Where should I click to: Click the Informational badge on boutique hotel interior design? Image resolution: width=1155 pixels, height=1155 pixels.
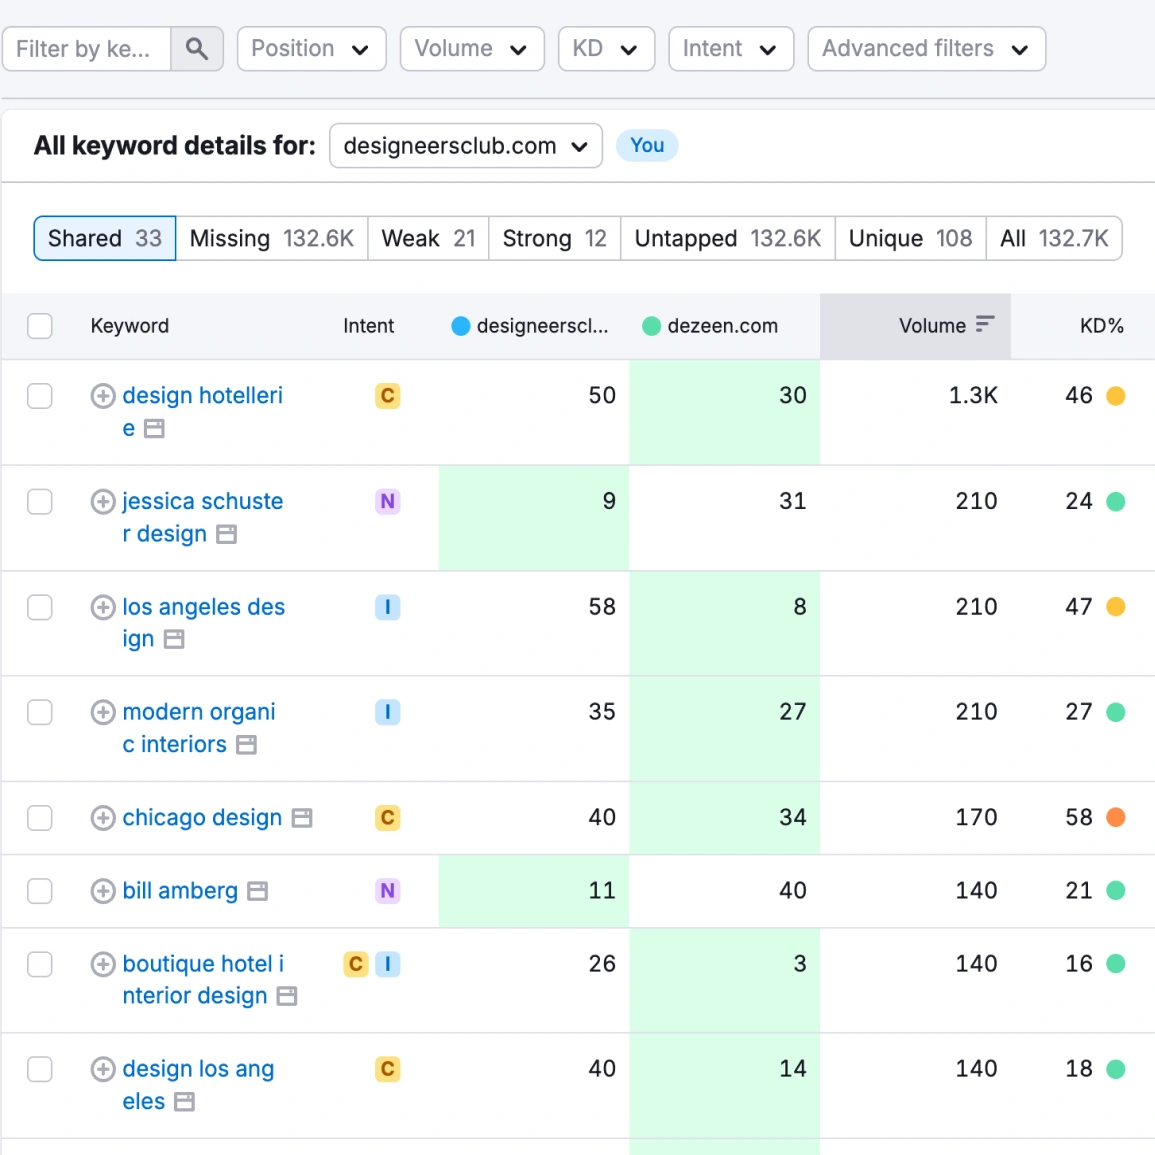pyautogui.click(x=387, y=964)
